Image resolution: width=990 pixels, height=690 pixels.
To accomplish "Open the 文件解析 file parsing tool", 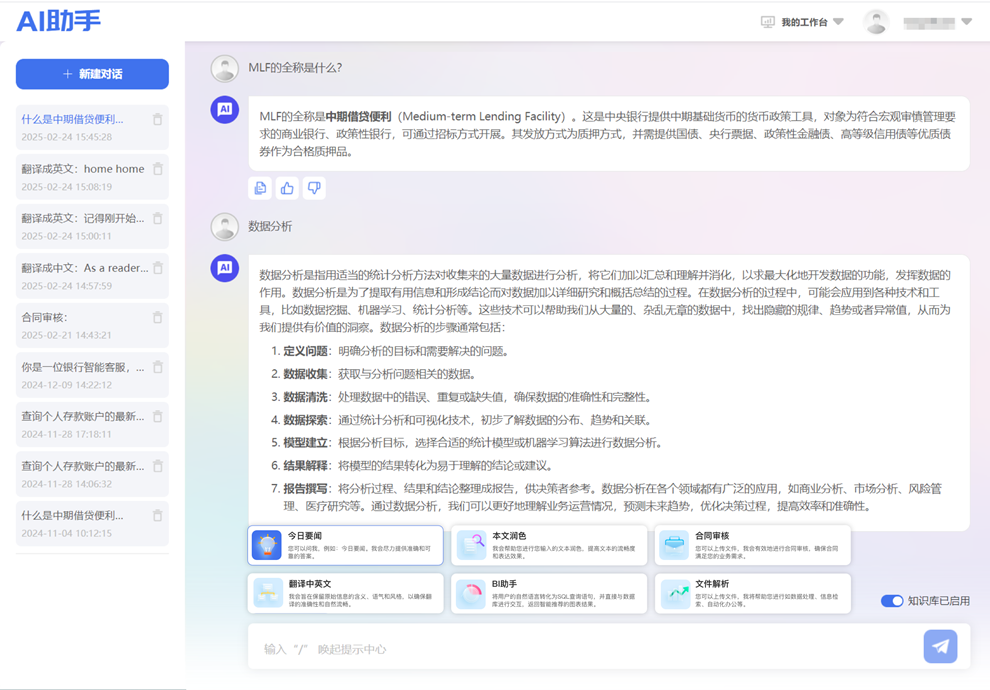I will coord(752,592).
